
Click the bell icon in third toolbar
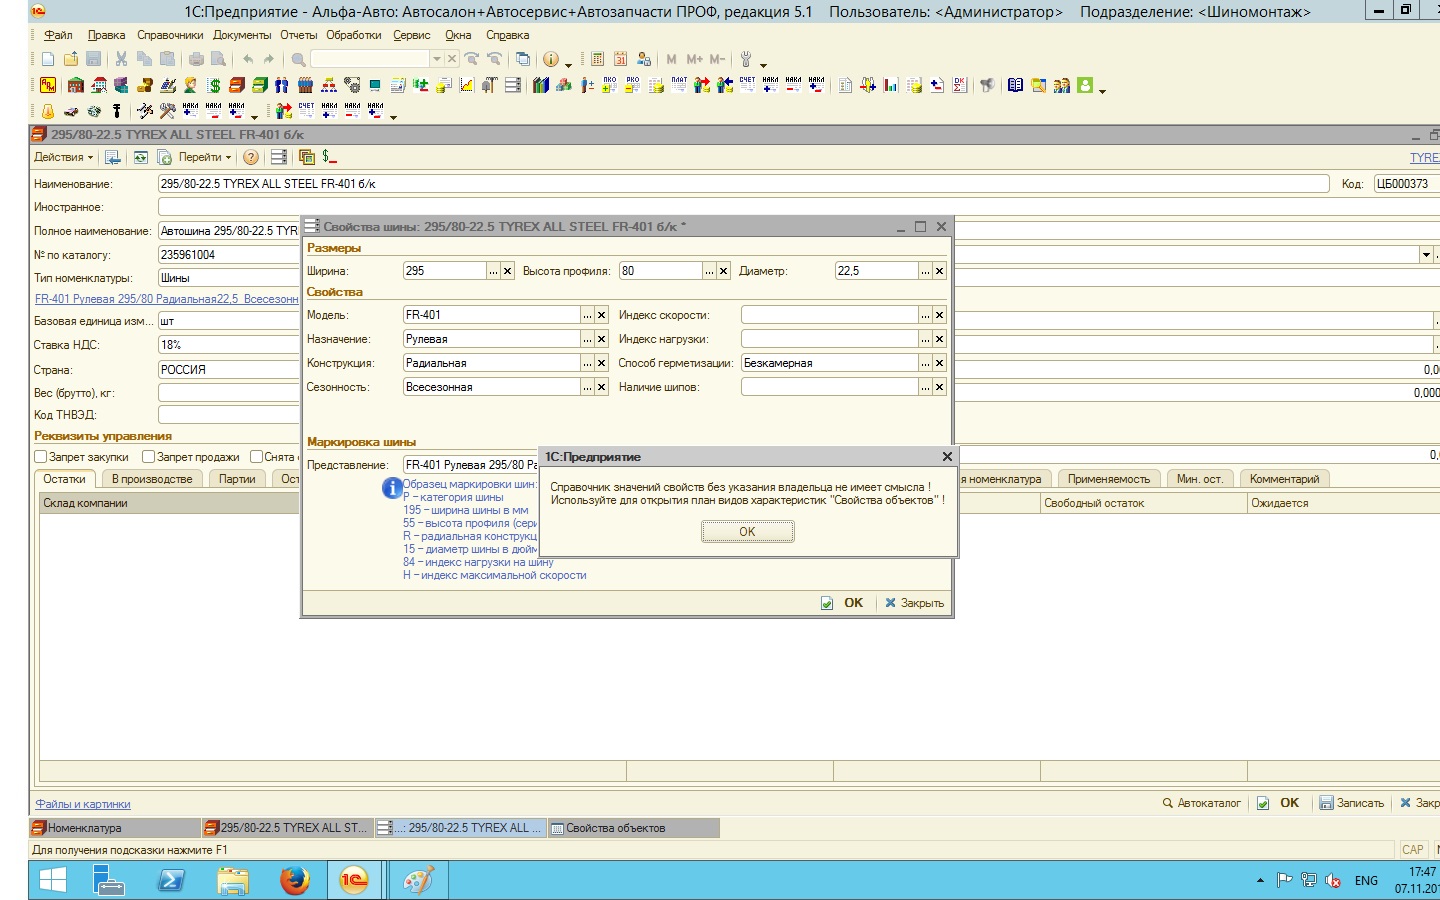pos(48,111)
